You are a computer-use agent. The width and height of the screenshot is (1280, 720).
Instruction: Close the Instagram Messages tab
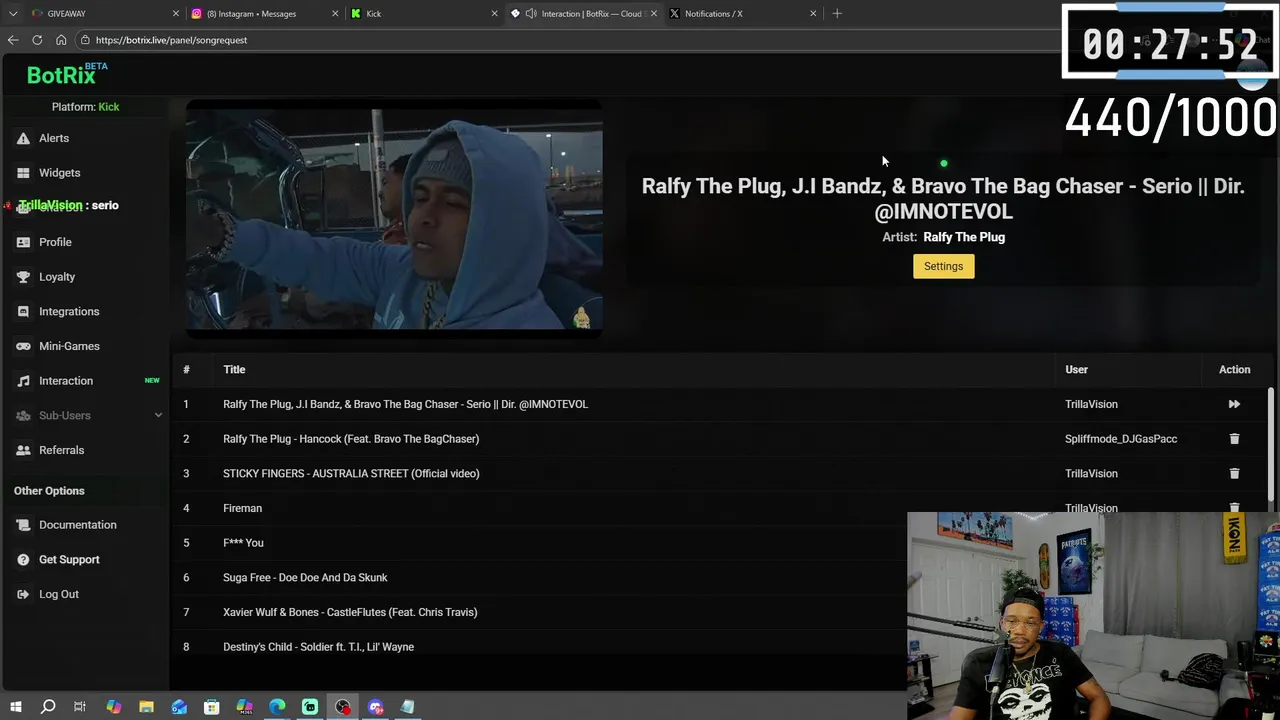[x=335, y=13]
